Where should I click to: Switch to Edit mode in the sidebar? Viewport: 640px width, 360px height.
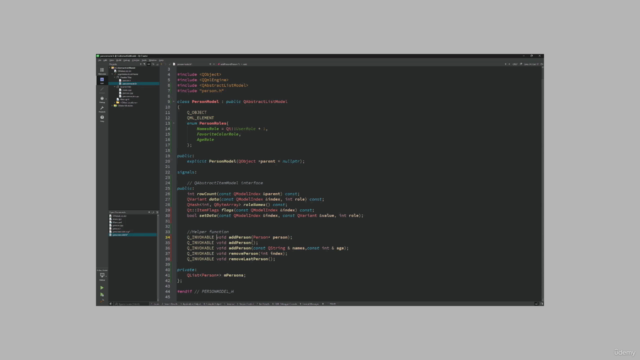pos(102,80)
